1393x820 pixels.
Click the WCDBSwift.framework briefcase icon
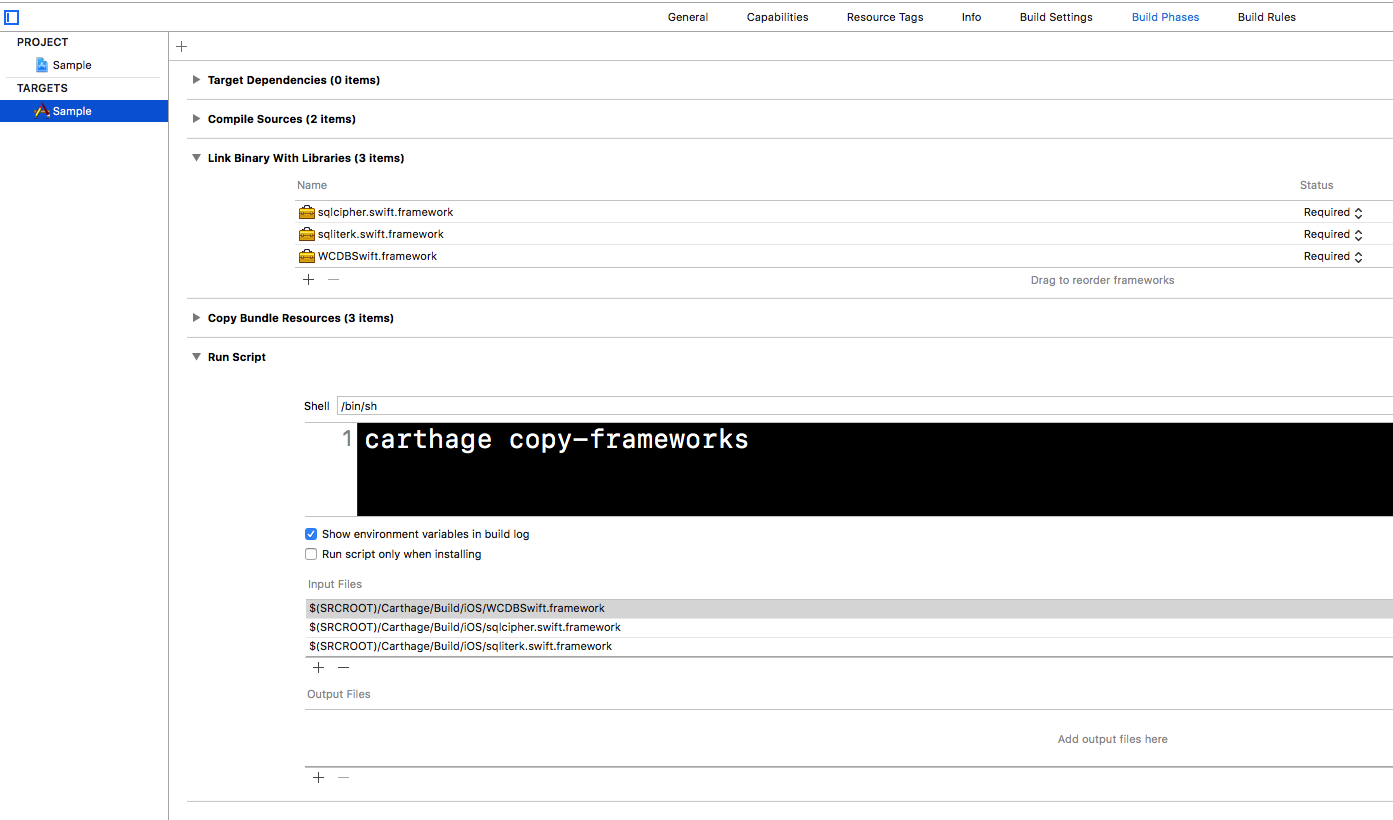click(307, 256)
